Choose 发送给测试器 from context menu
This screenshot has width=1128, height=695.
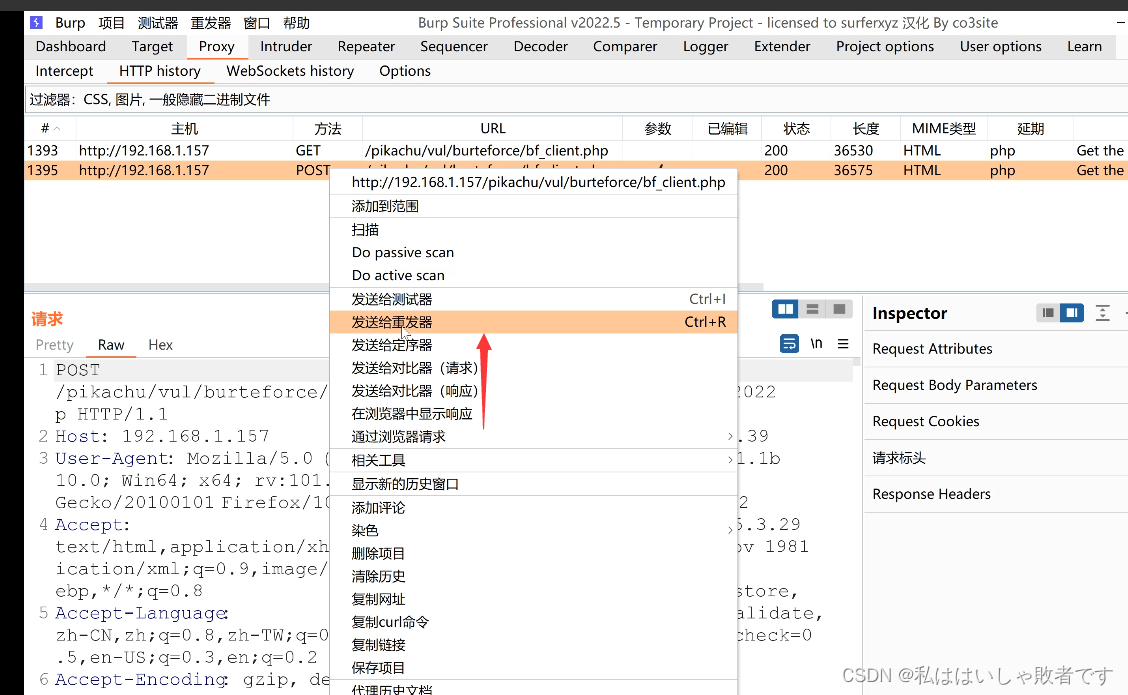click(533, 299)
